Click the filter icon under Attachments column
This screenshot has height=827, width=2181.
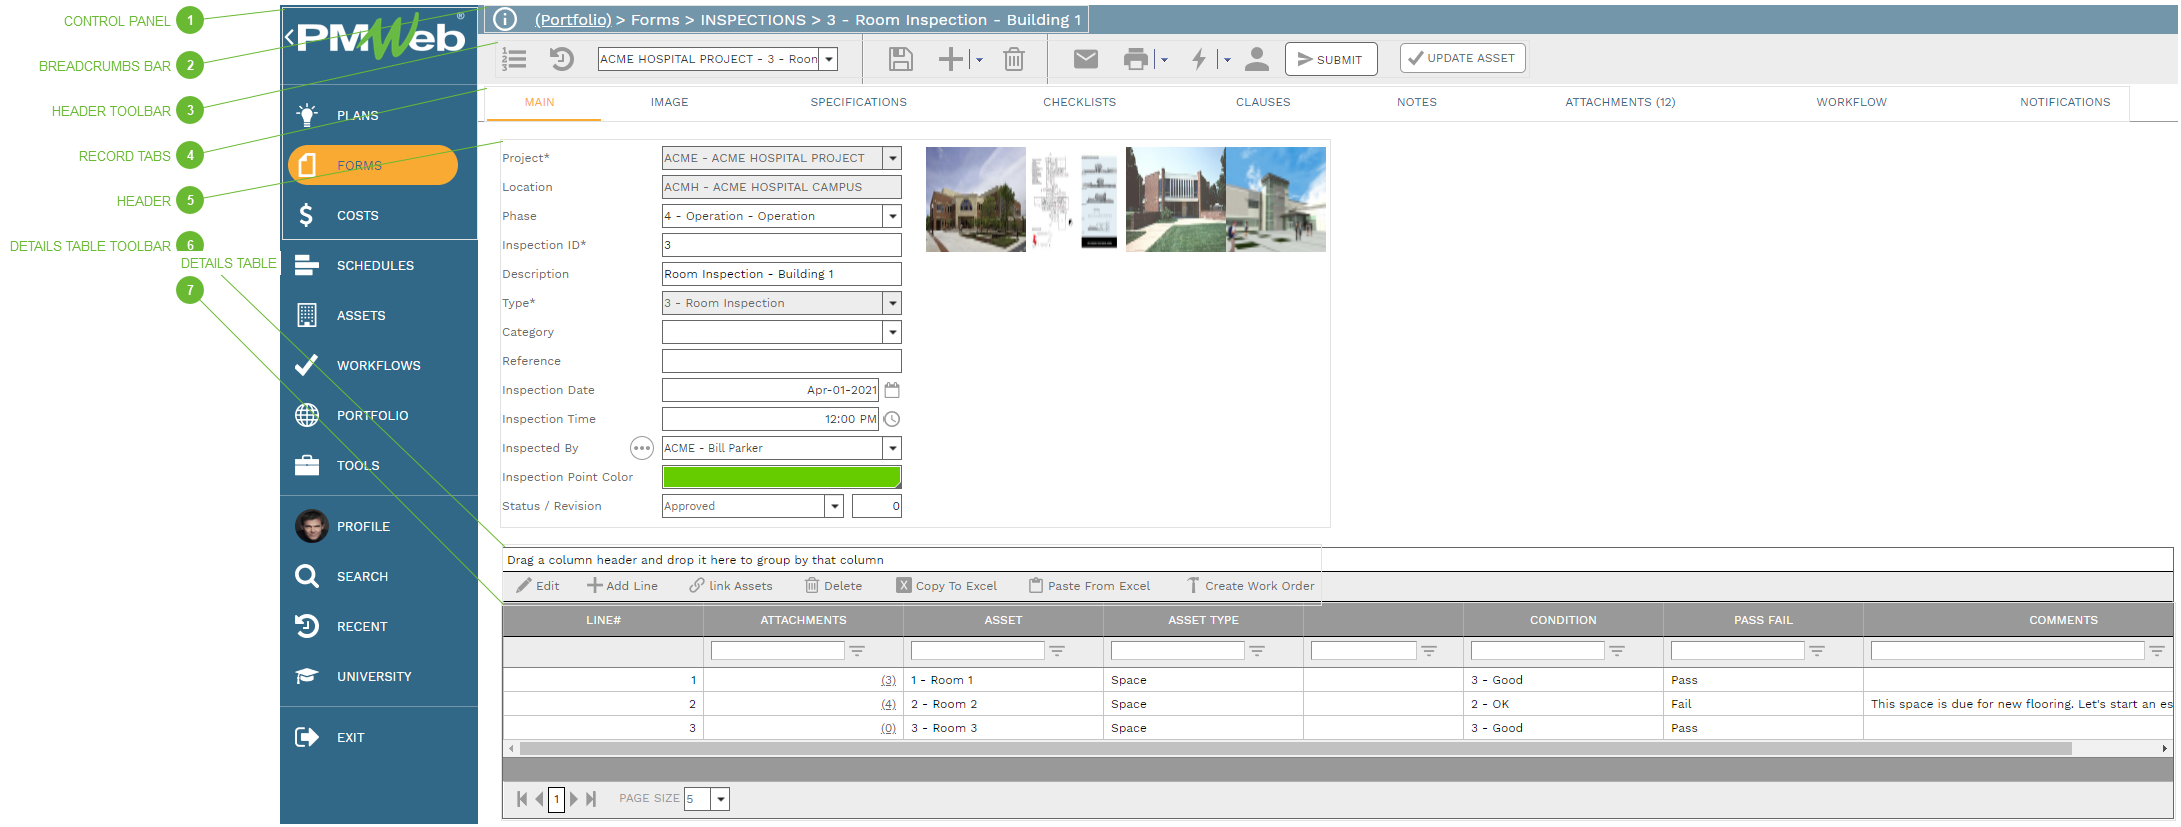click(x=857, y=651)
